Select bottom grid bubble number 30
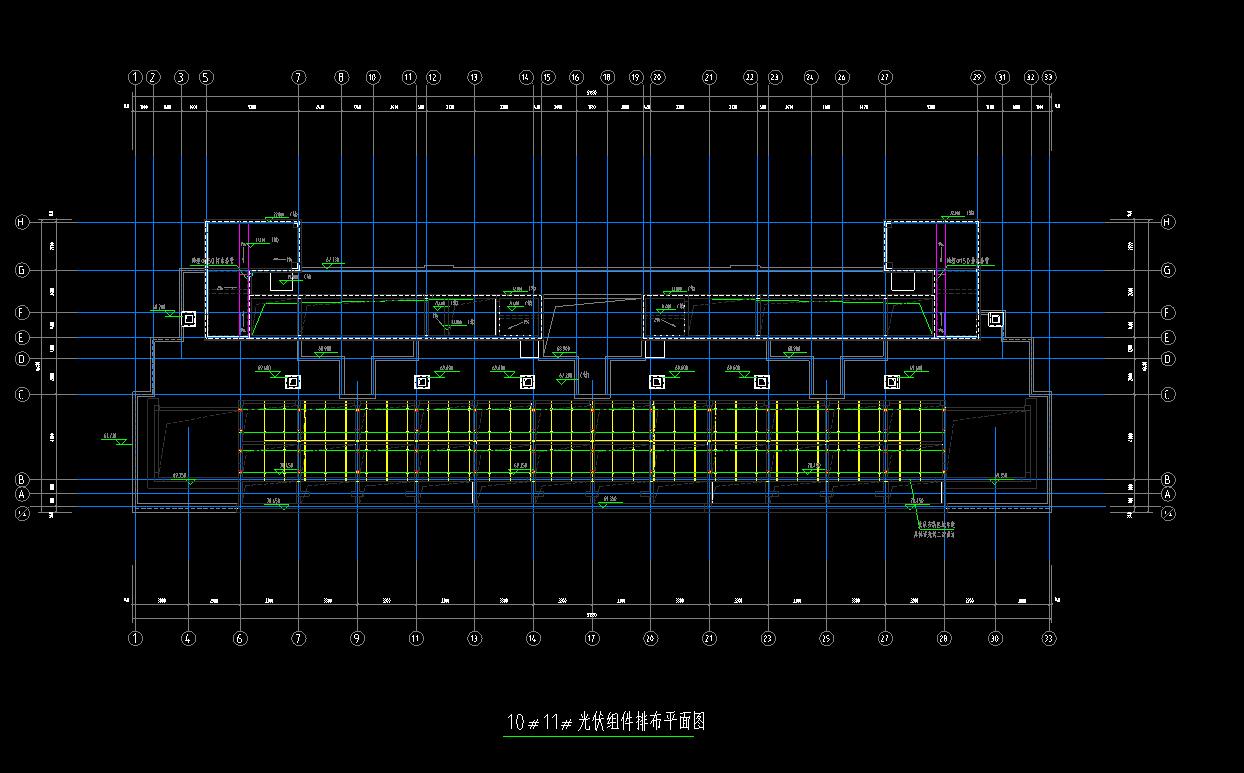The height and width of the screenshot is (773, 1244). coord(994,637)
